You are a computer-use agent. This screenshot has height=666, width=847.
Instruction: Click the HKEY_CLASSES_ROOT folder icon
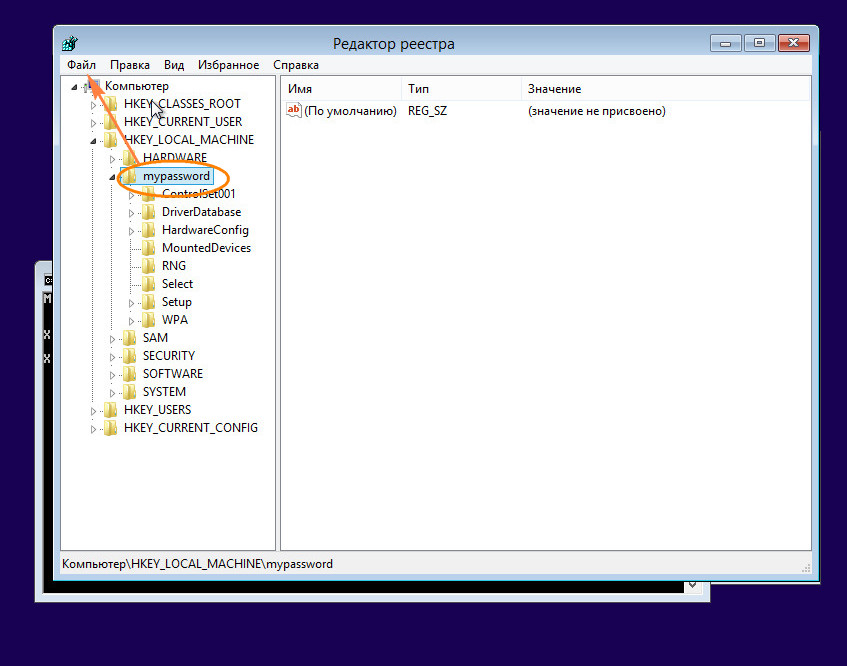111,104
